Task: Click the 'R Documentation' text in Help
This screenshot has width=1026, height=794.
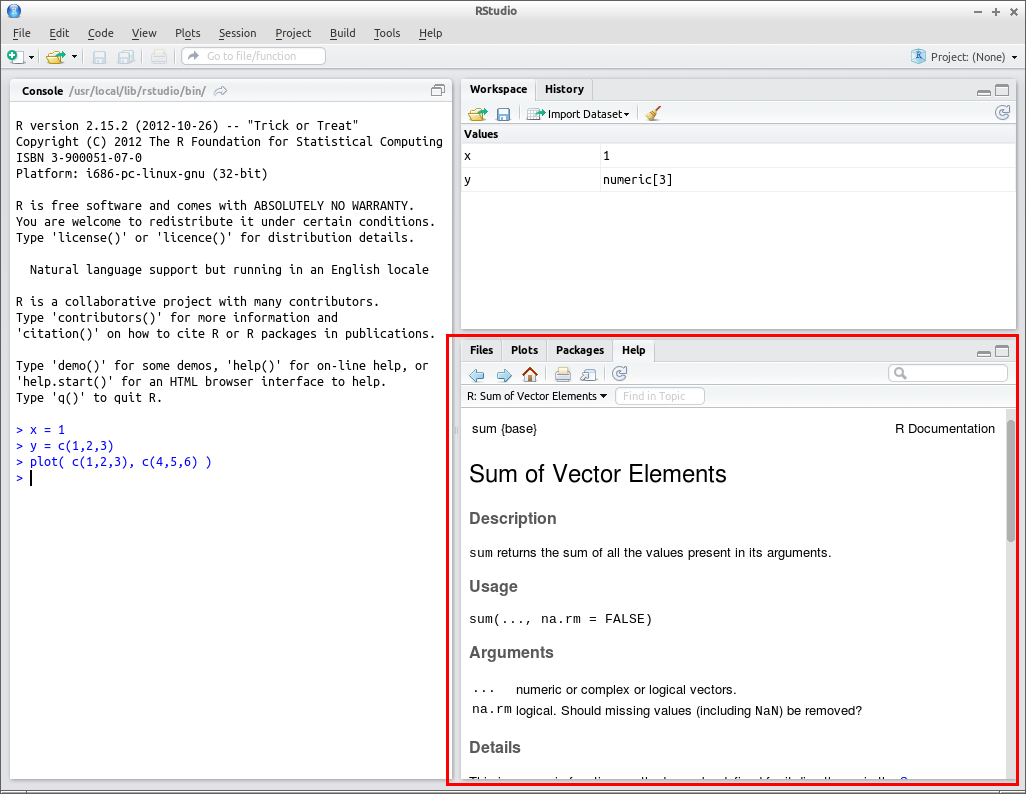Action: click(945, 429)
